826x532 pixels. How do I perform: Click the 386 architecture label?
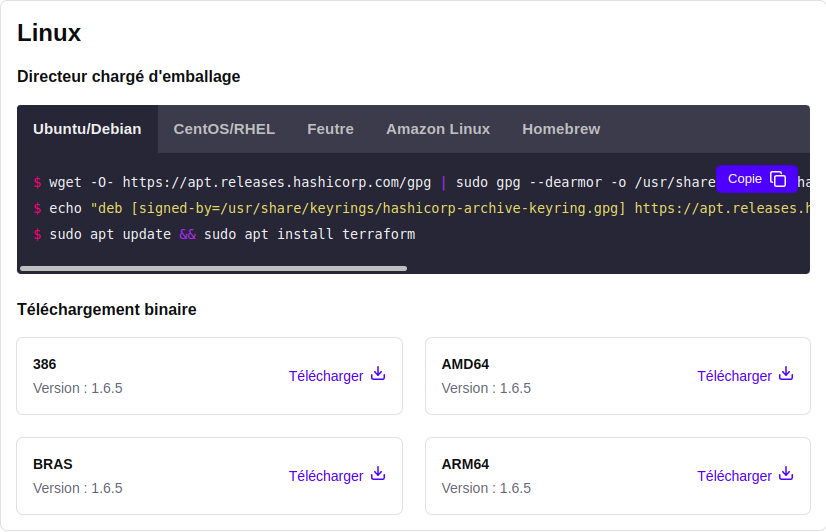tap(44, 364)
